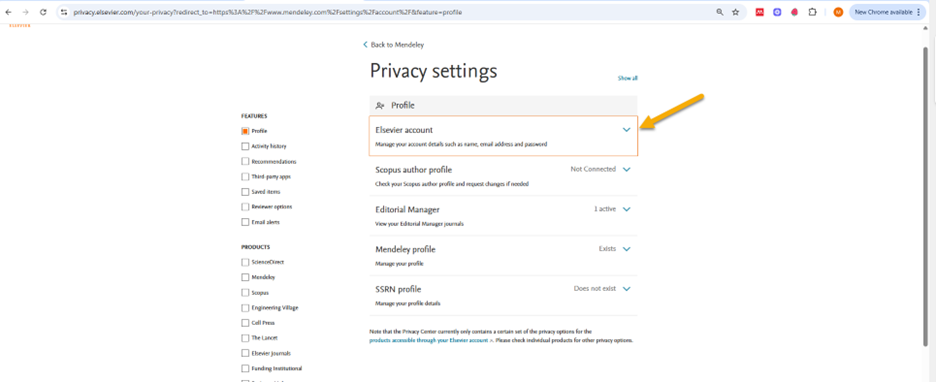This screenshot has width=936, height=382.
Task: Expand the Mendeley profile chevron
Action: pyautogui.click(x=626, y=249)
